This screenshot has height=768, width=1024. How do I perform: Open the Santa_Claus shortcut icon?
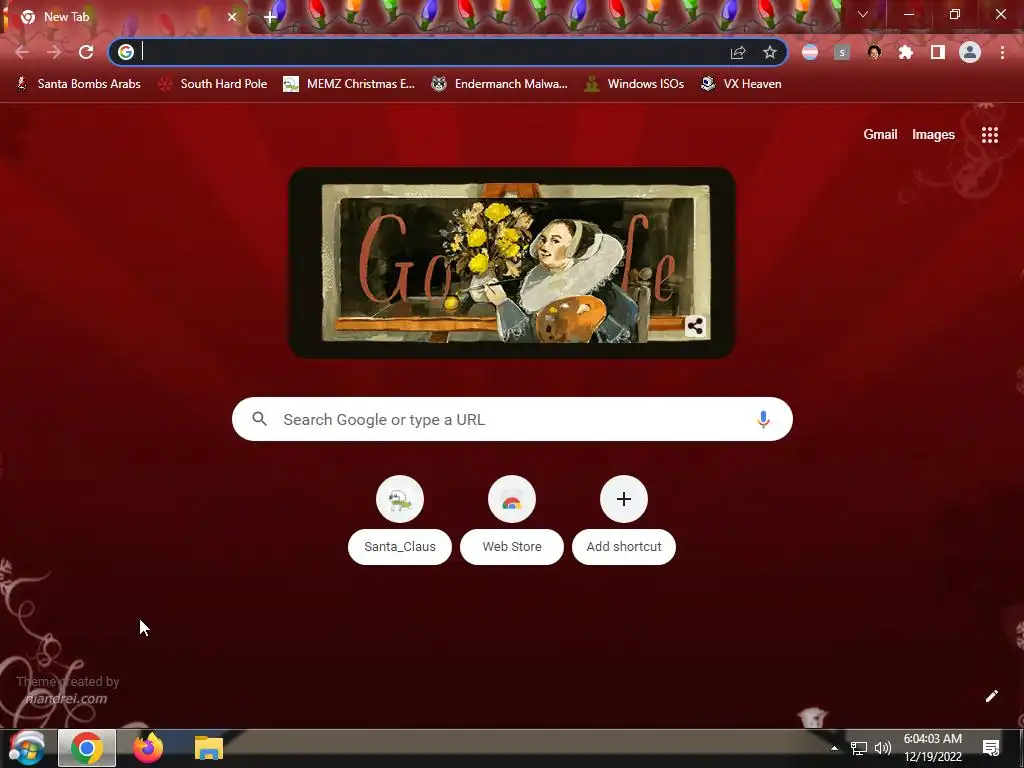point(400,500)
